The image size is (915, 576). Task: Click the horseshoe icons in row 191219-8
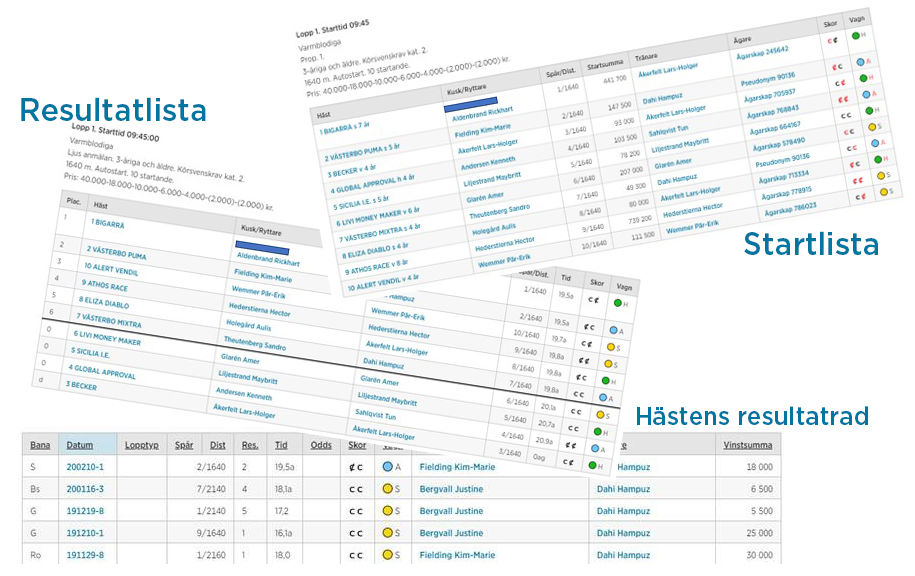(355, 511)
